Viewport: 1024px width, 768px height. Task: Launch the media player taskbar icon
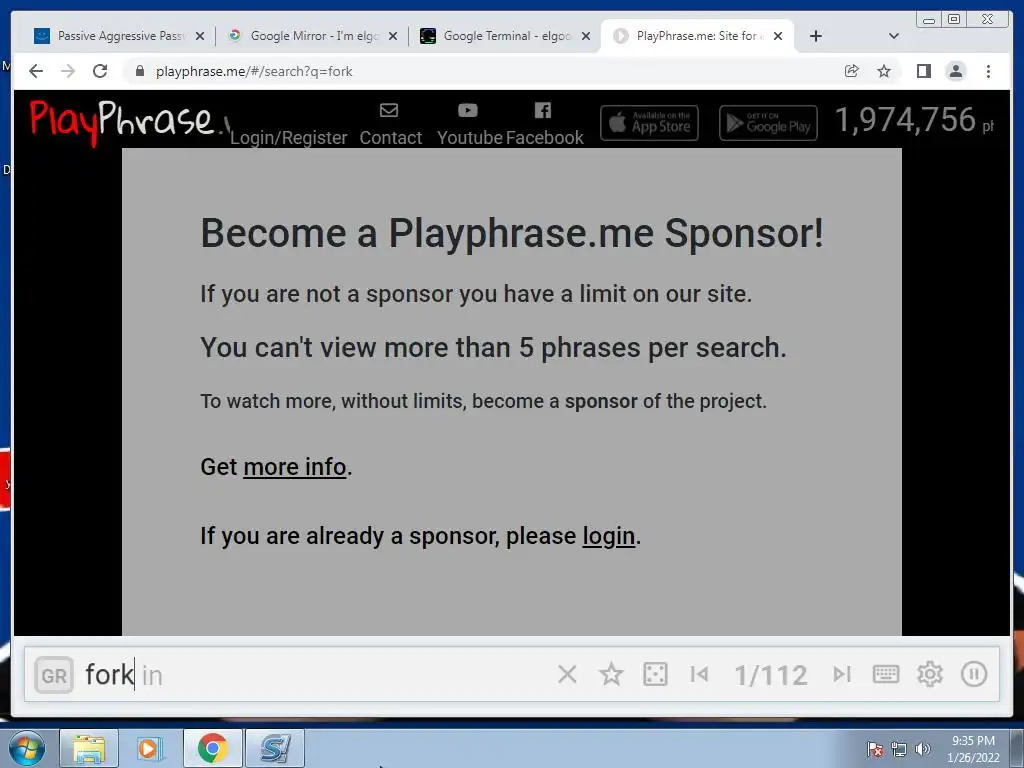pyautogui.click(x=149, y=748)
